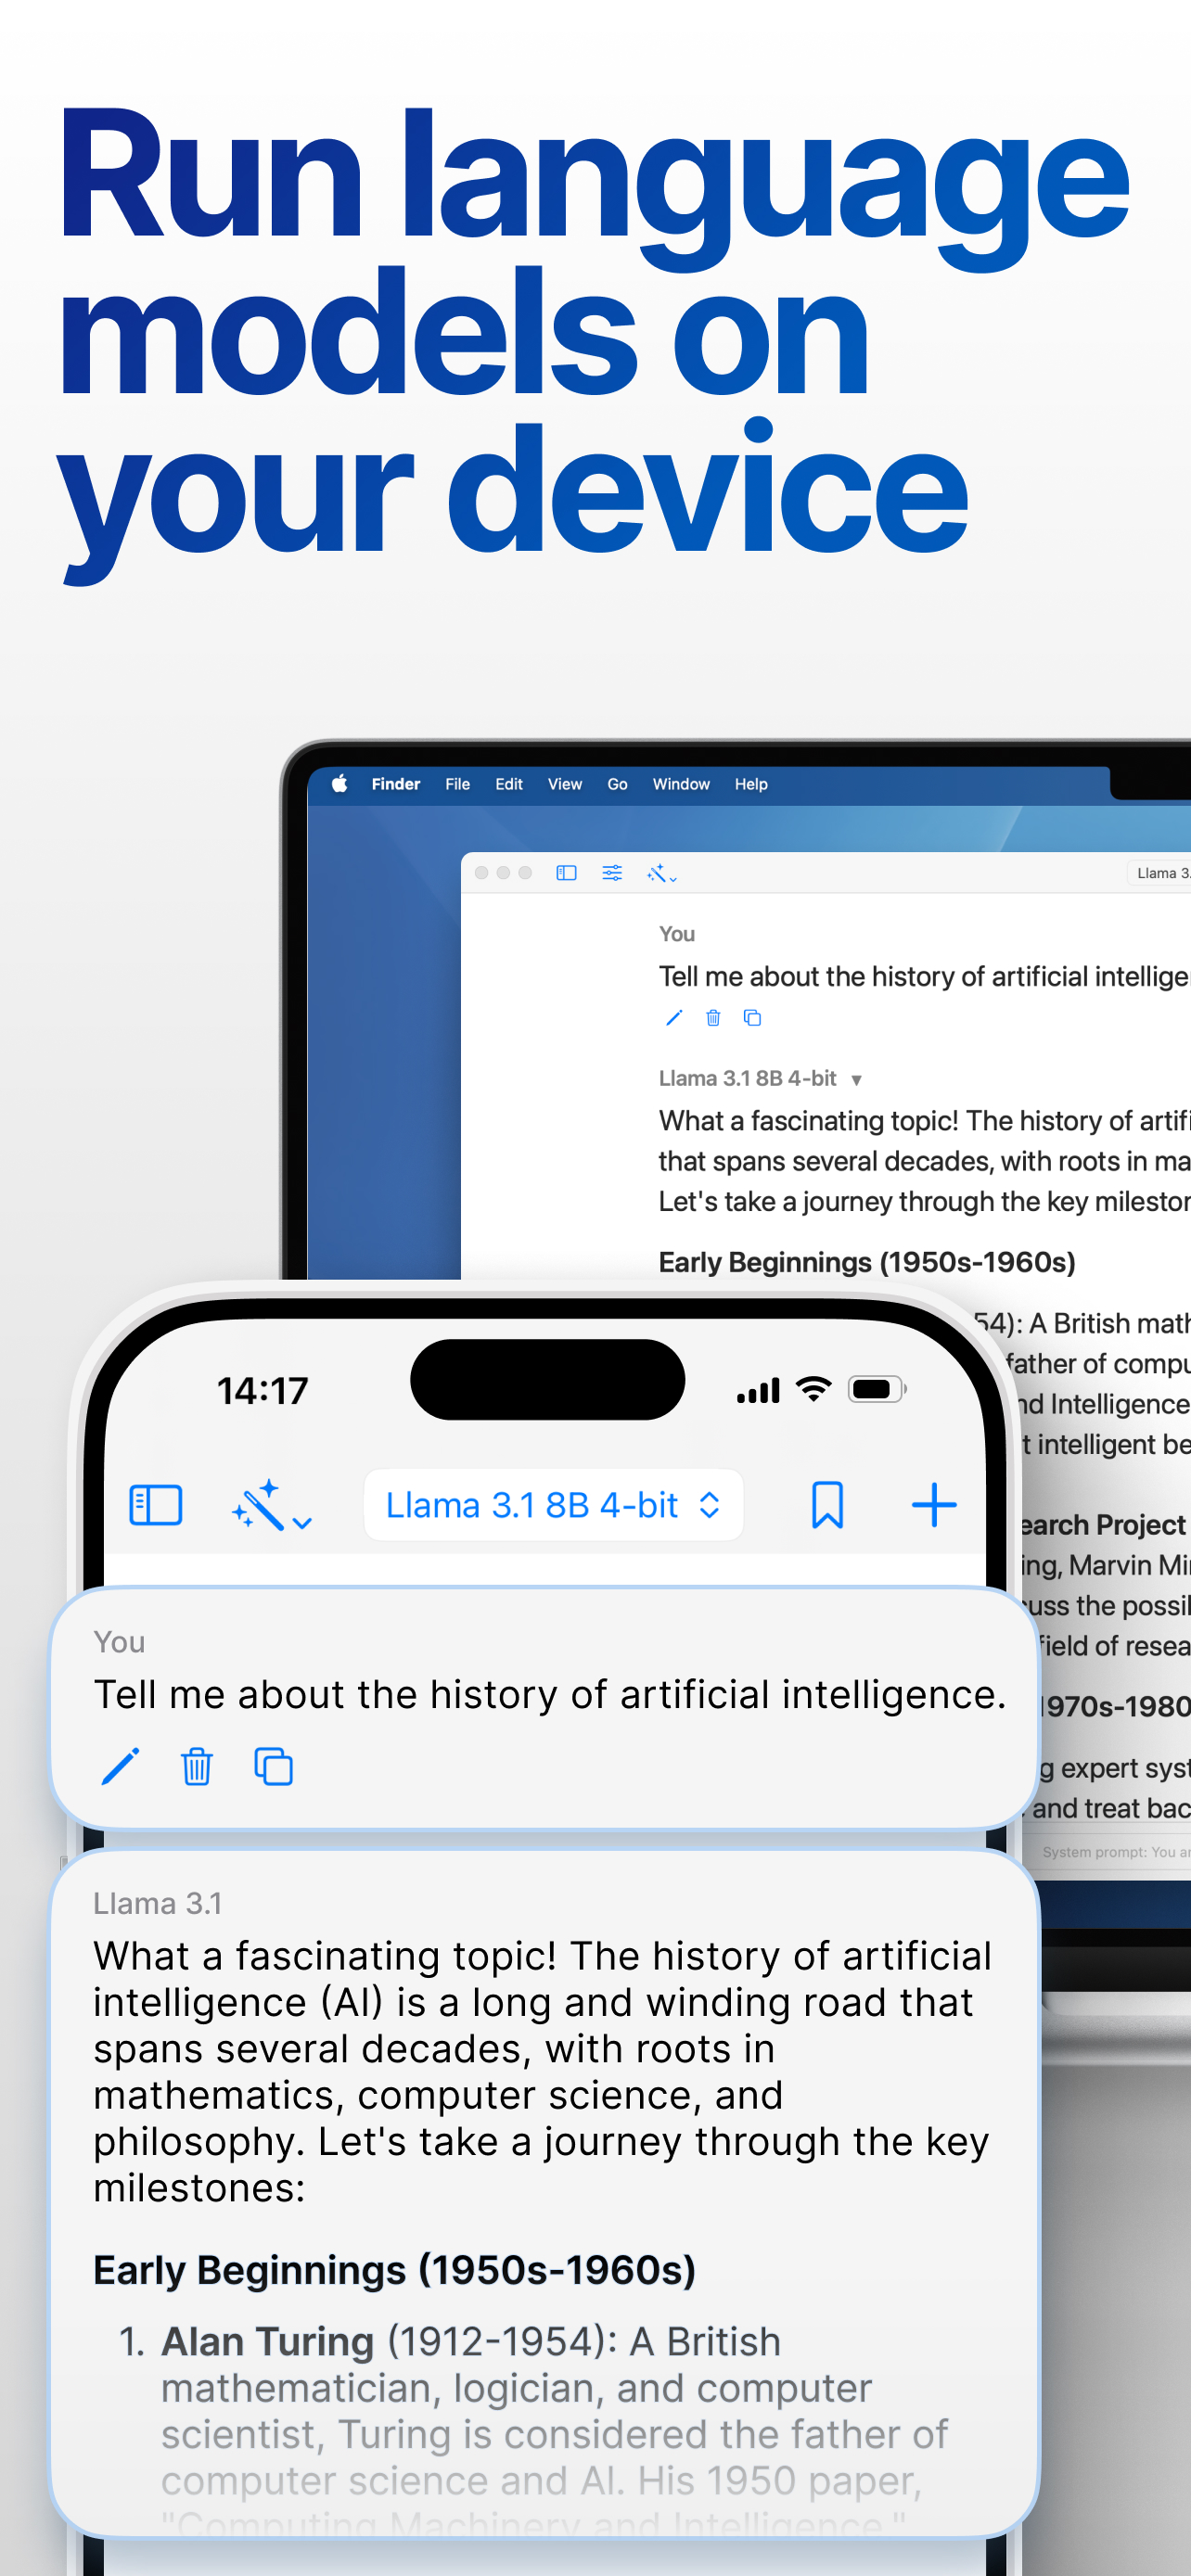Click the Early Beginnings heading in Mac window
The width and height of the screenshot is (1191, 2576).
pos(866,1262)
